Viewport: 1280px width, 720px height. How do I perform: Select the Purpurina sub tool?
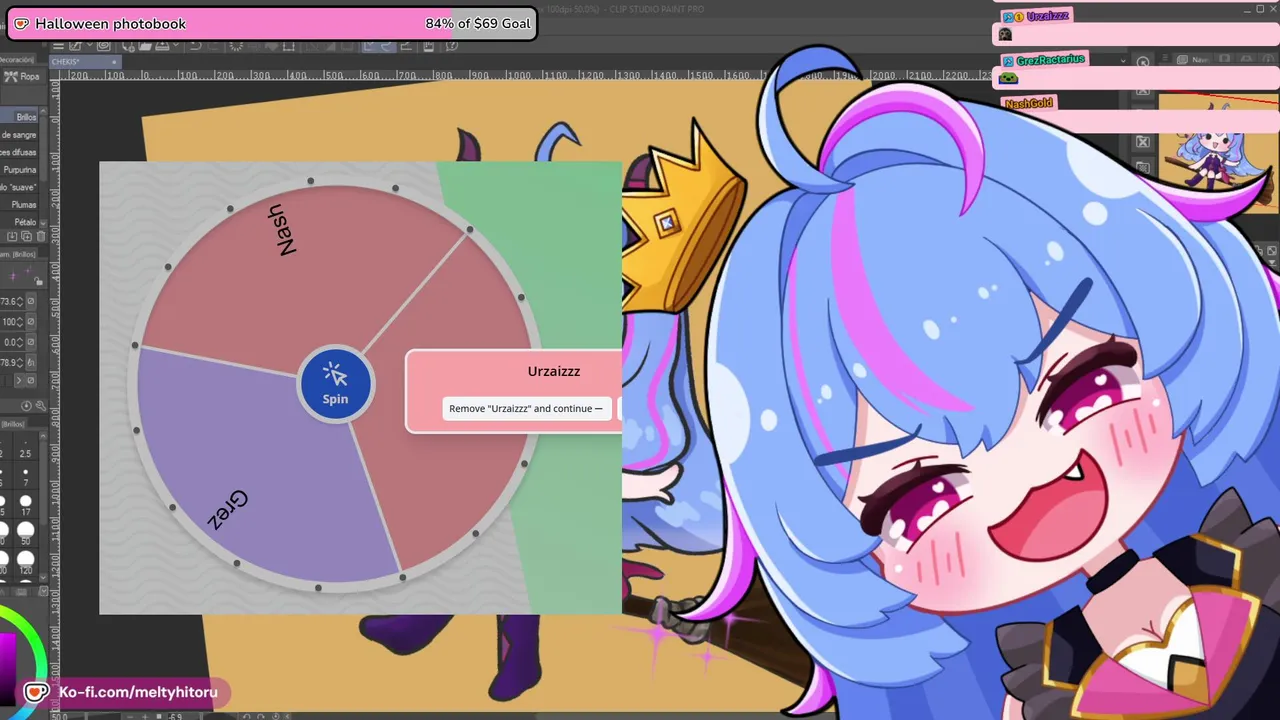(x=20, y=170)
